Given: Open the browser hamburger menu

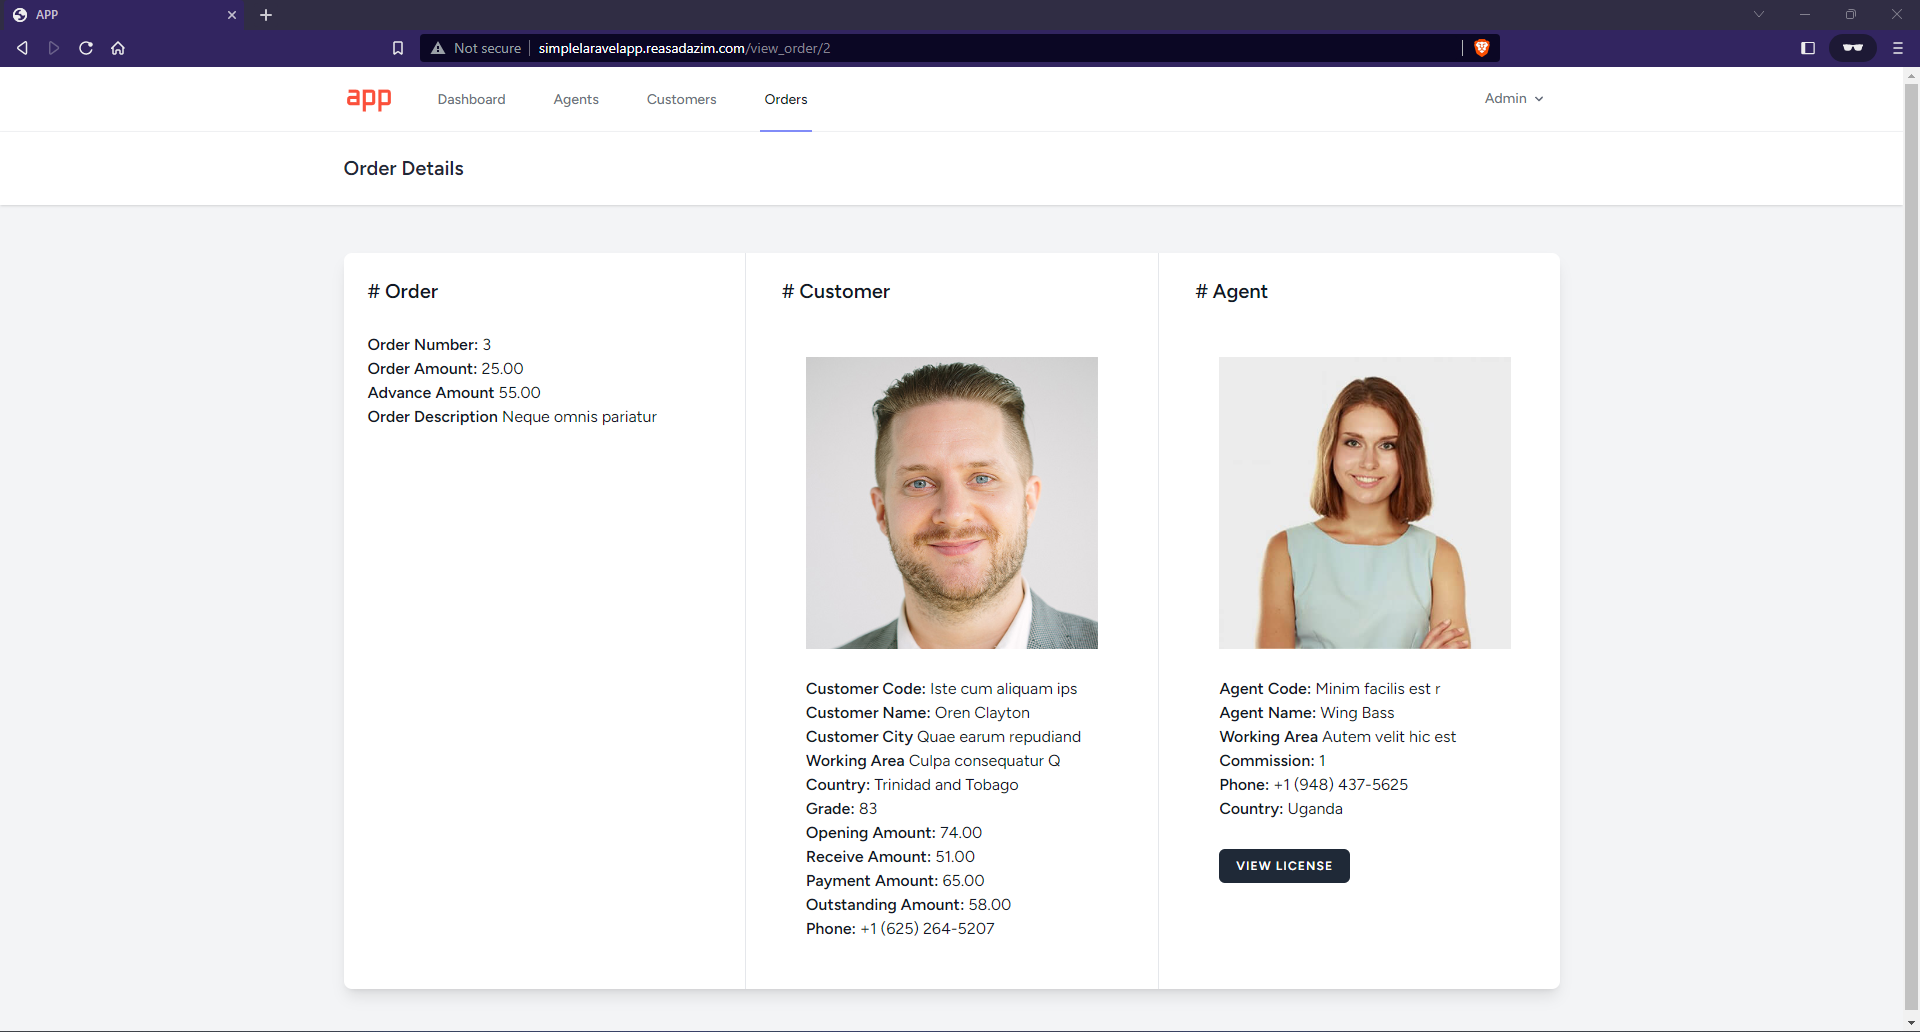Looking at the screenshot, I should click(1897, 48).
